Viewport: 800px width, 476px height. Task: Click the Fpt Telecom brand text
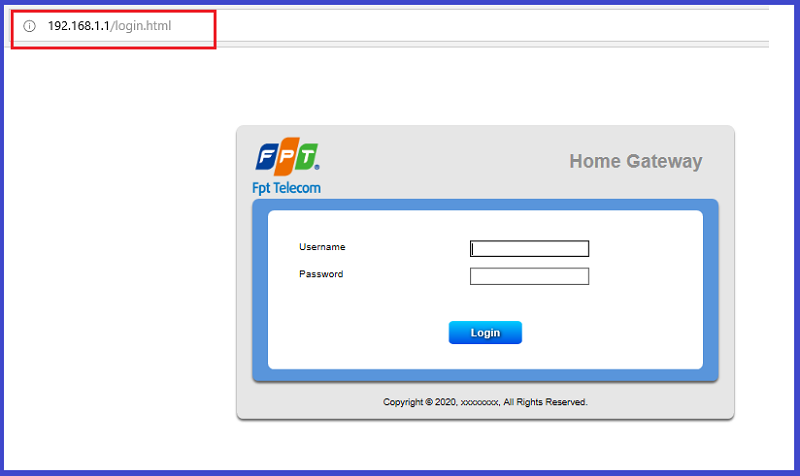[286, 188]
